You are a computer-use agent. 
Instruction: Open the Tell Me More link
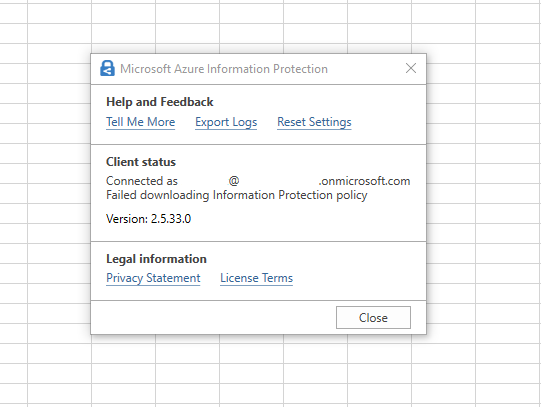tap(140, 122)
